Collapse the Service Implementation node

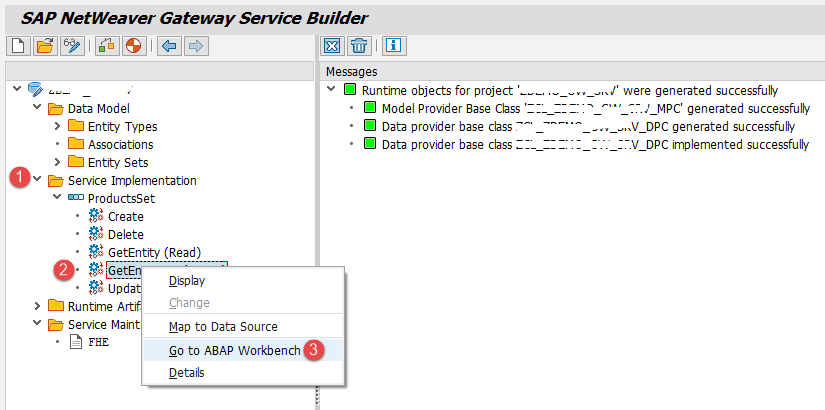[x=38, y=181]
